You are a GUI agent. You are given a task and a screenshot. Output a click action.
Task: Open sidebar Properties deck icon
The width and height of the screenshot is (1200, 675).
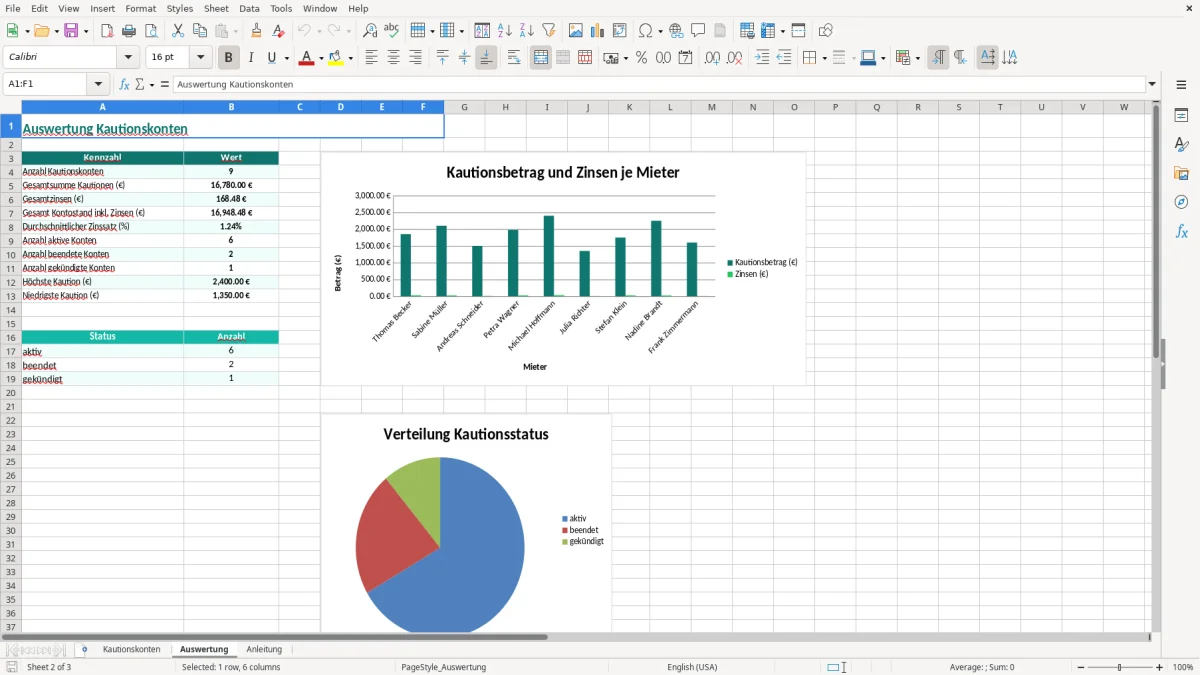coord(1181,116)
